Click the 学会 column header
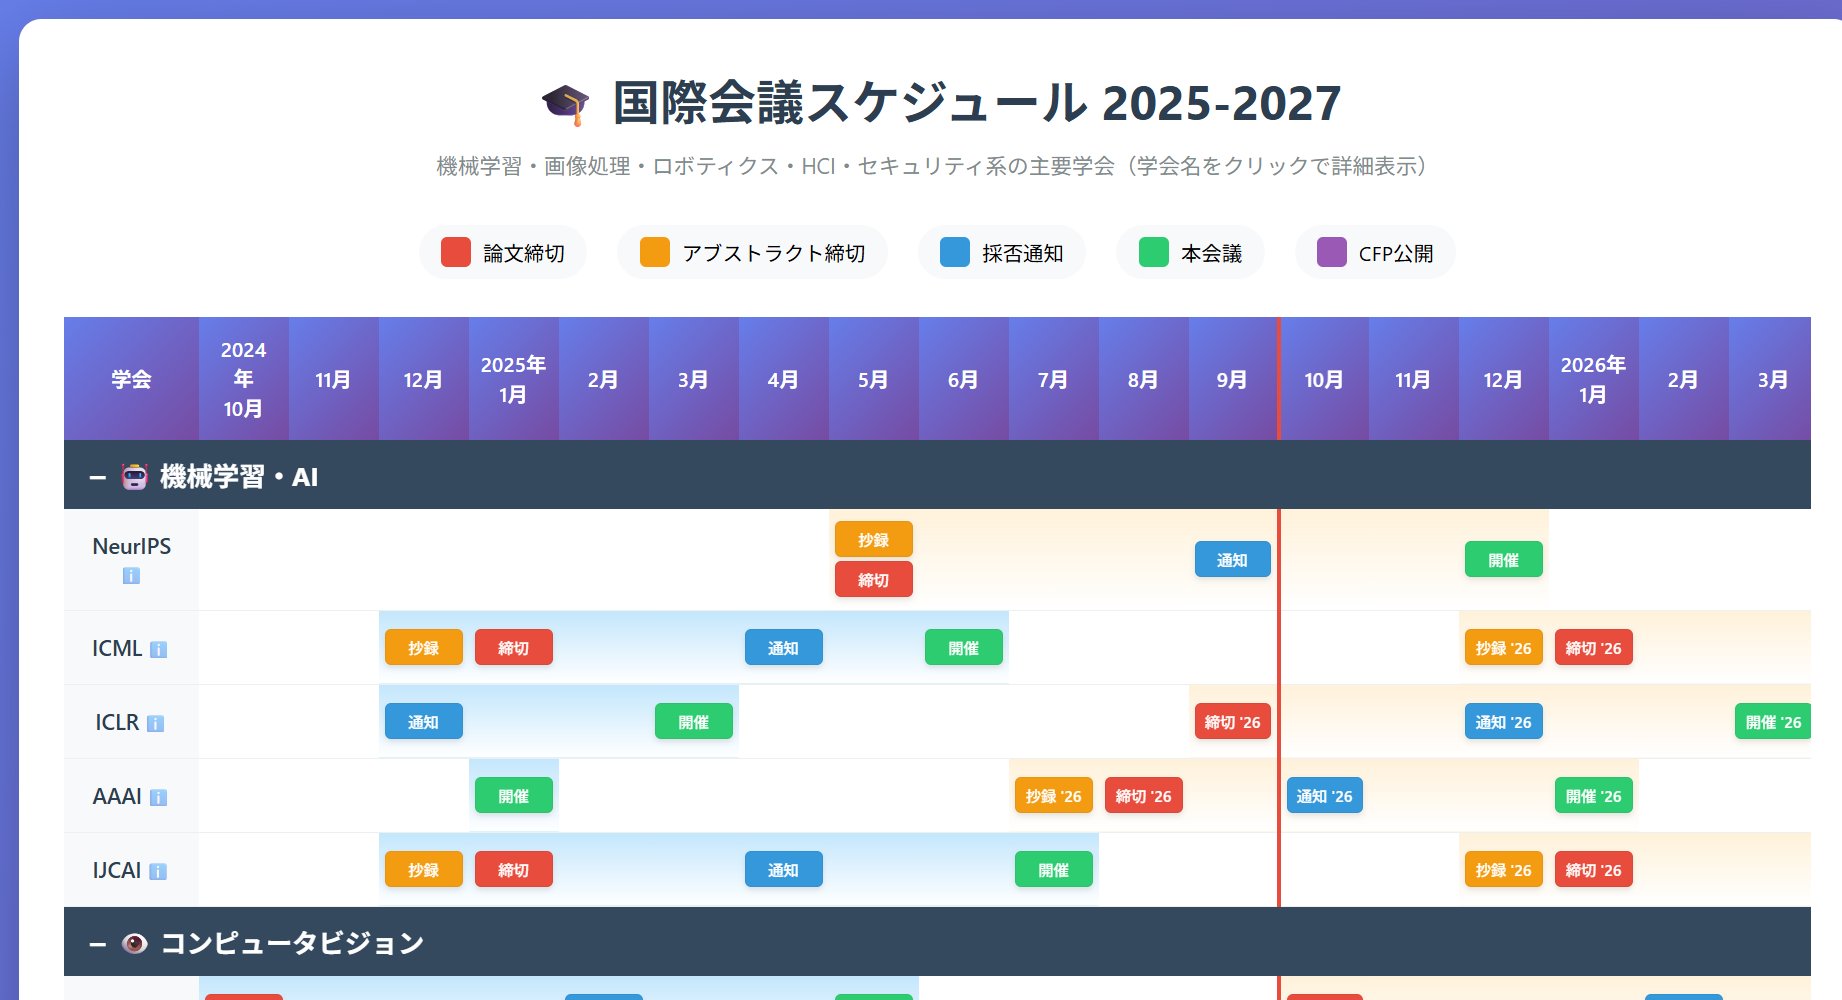Image resolution: width=1842 pixels, height=1000 pixels. [x=131, y=379]
